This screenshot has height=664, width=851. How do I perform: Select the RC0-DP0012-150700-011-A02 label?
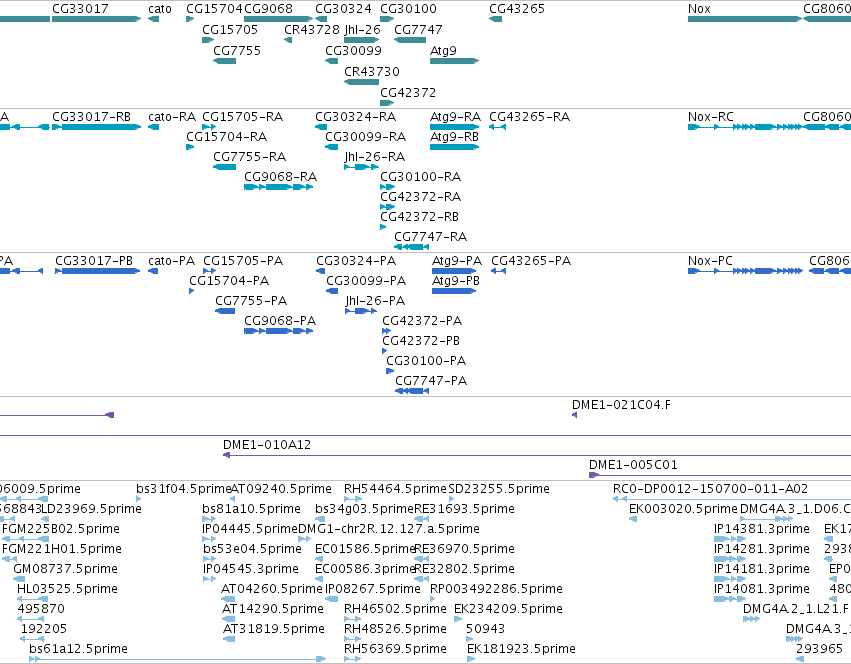(x=710, y=489)
